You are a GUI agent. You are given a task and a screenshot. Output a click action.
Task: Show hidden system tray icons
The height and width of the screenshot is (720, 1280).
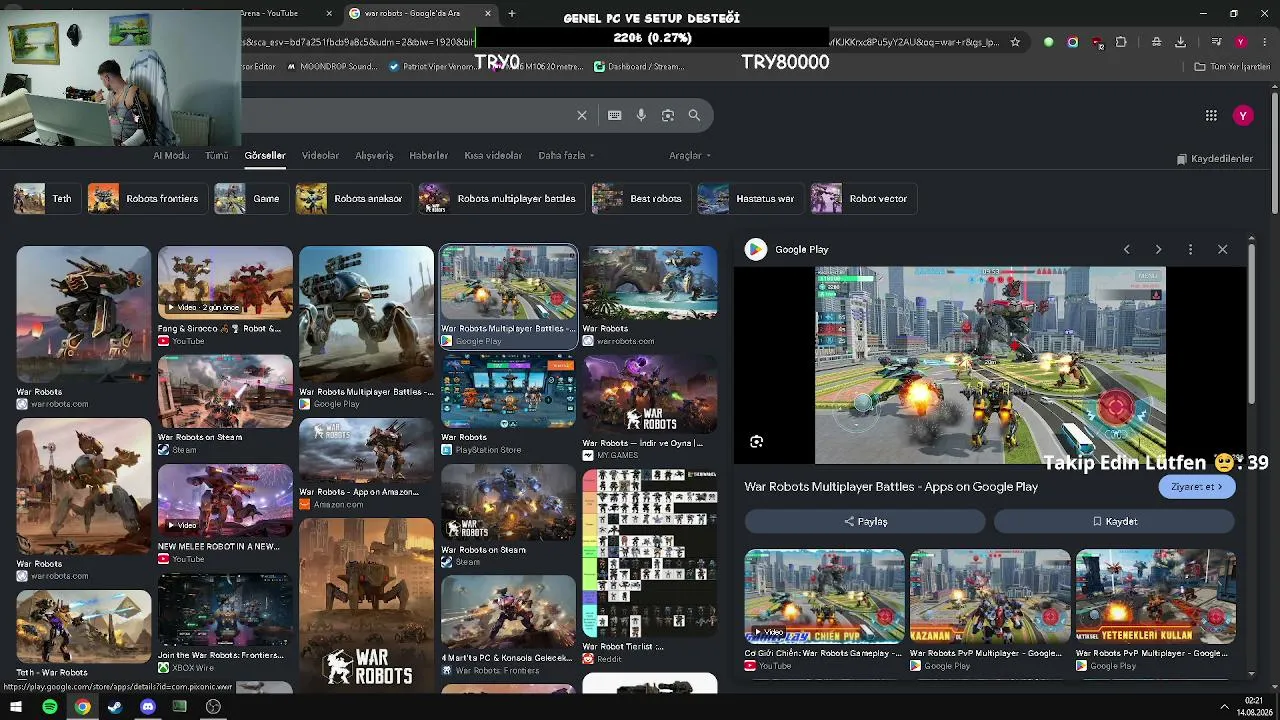pyautogui.click(x=1224, y=707)
